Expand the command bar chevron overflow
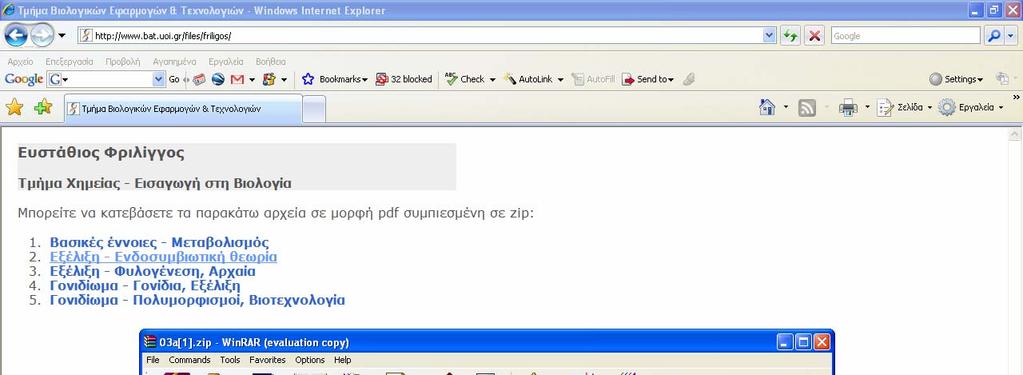Screen dimensions: 1023x375 [1016, 98]
